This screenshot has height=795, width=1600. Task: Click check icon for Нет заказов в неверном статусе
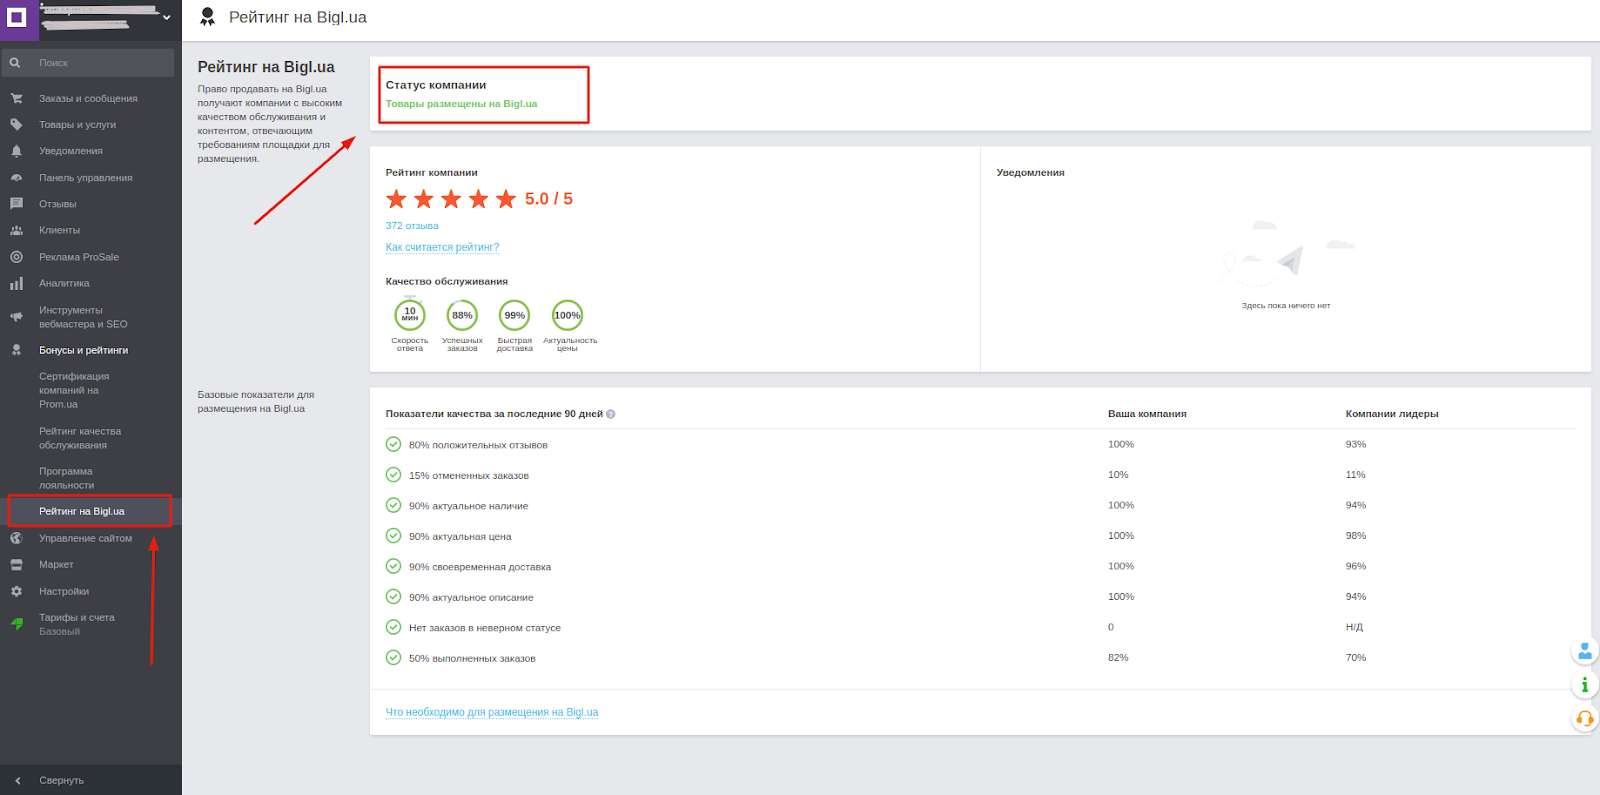coord(394,627)
